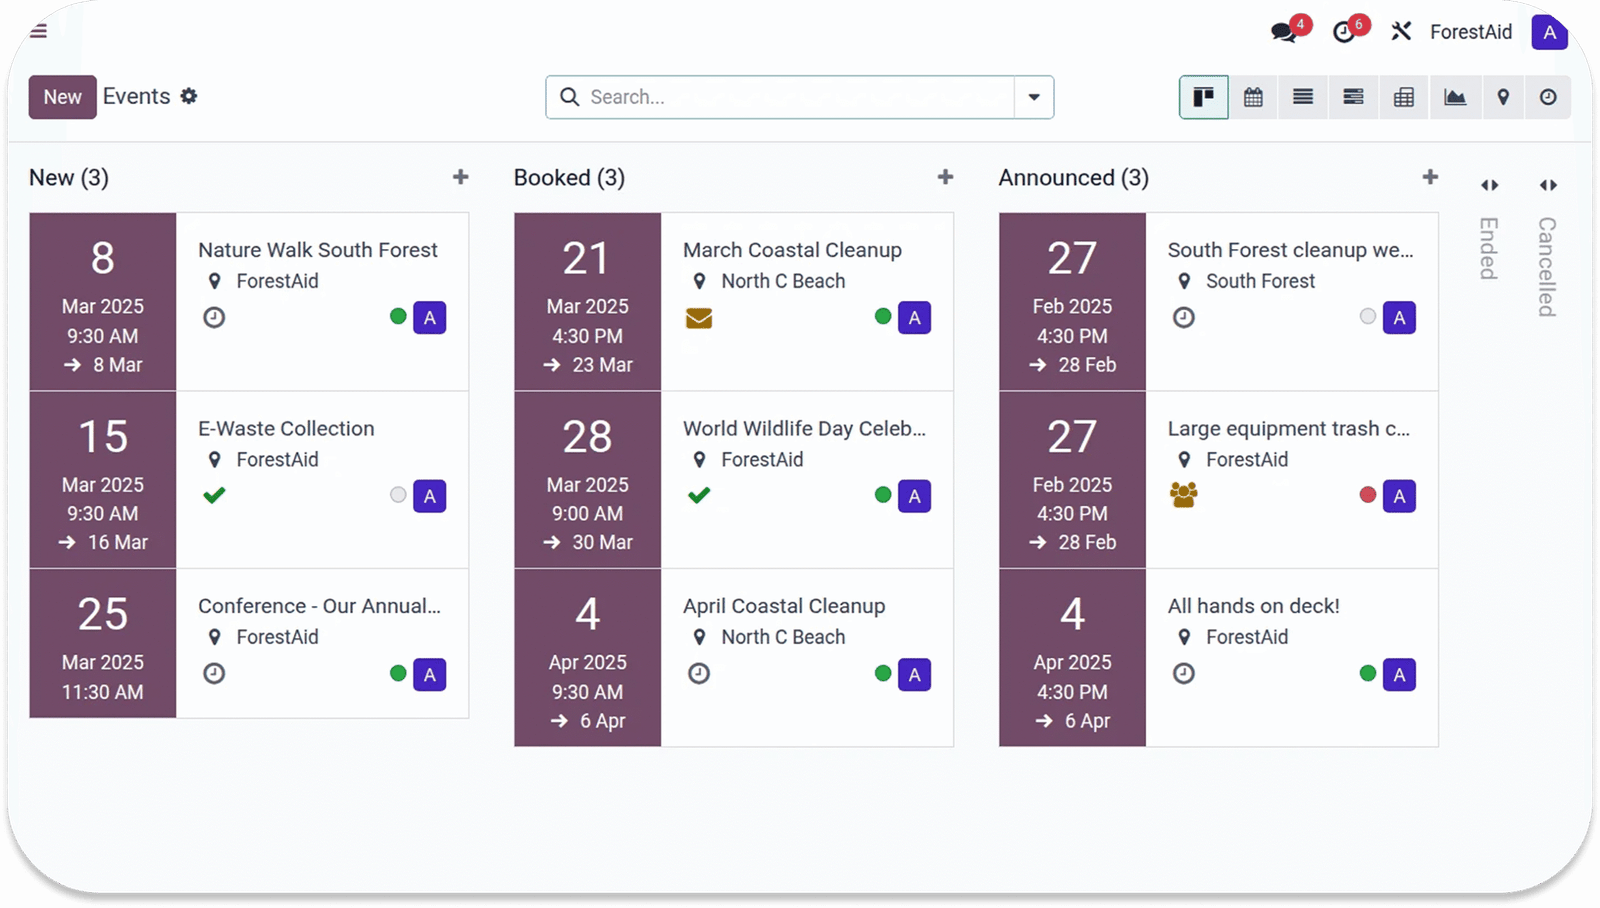Viewport: 1600px width, 908px height.
Task: Open the main hamburger menu
Action: click(38, 31)
